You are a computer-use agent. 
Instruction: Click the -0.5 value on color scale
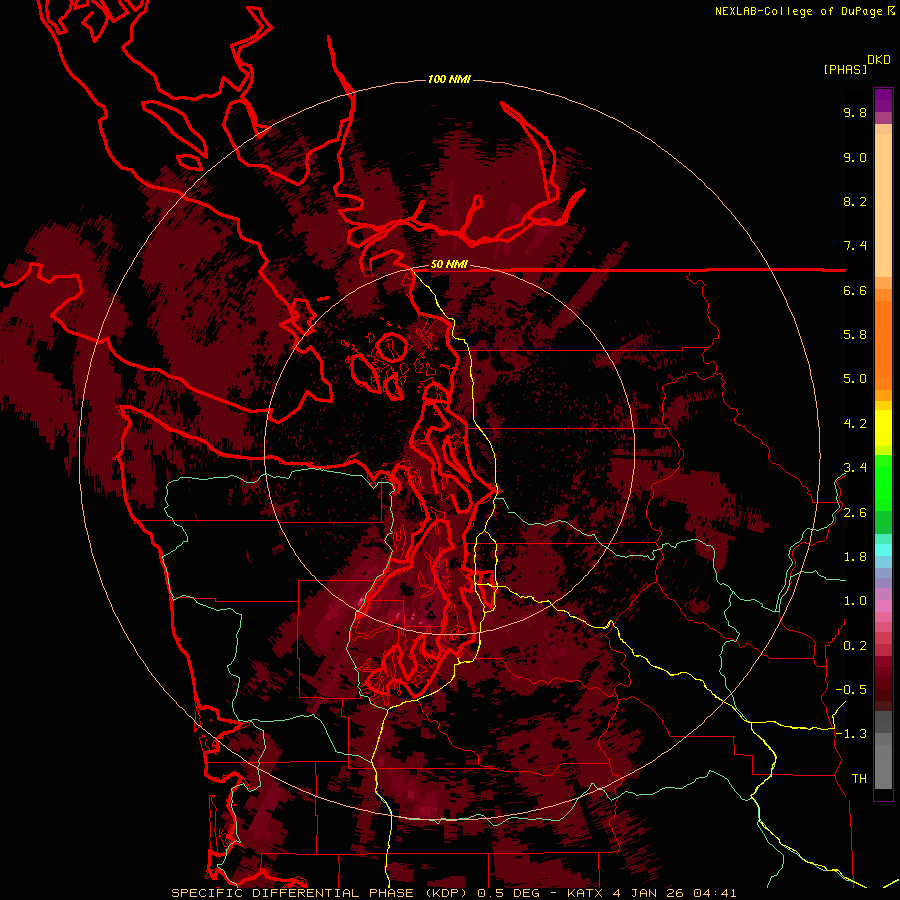click(x=851, y=690)
